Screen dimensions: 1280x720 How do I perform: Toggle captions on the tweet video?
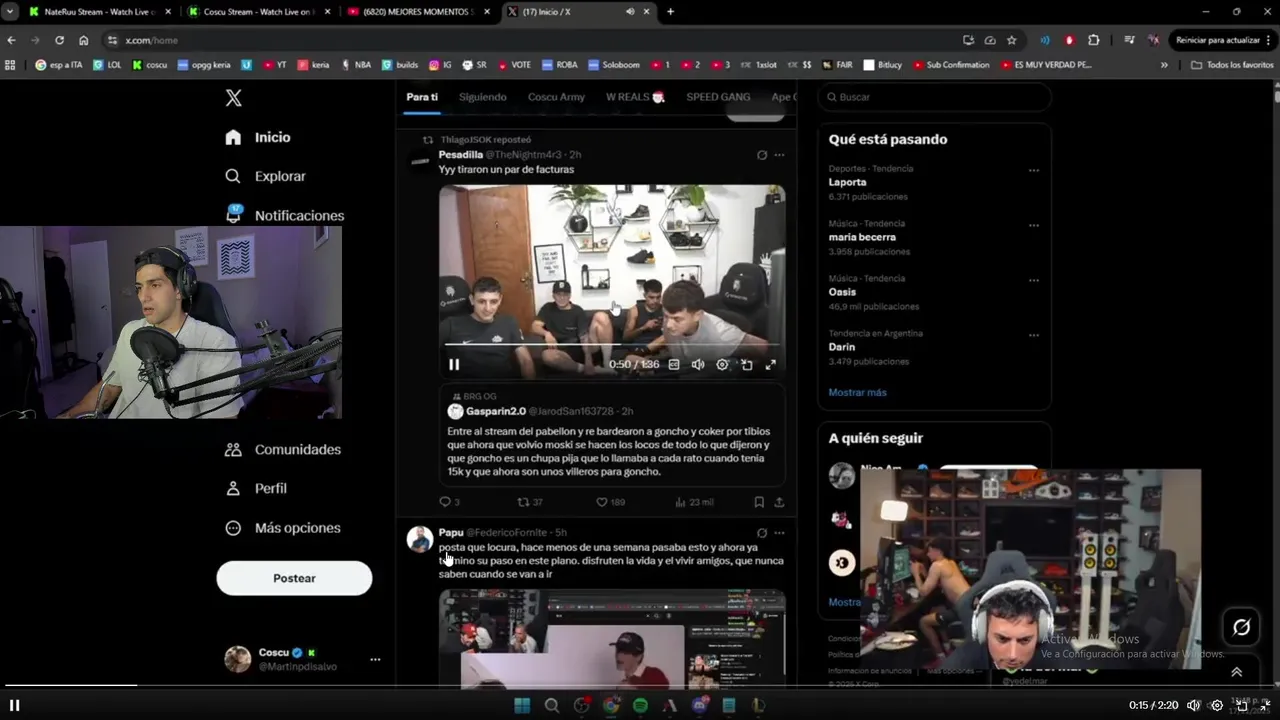click(674, 365)
